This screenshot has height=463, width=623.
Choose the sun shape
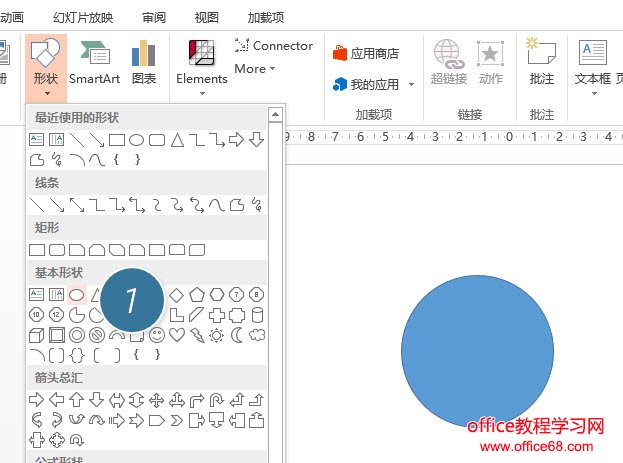(x=217, y=335)
